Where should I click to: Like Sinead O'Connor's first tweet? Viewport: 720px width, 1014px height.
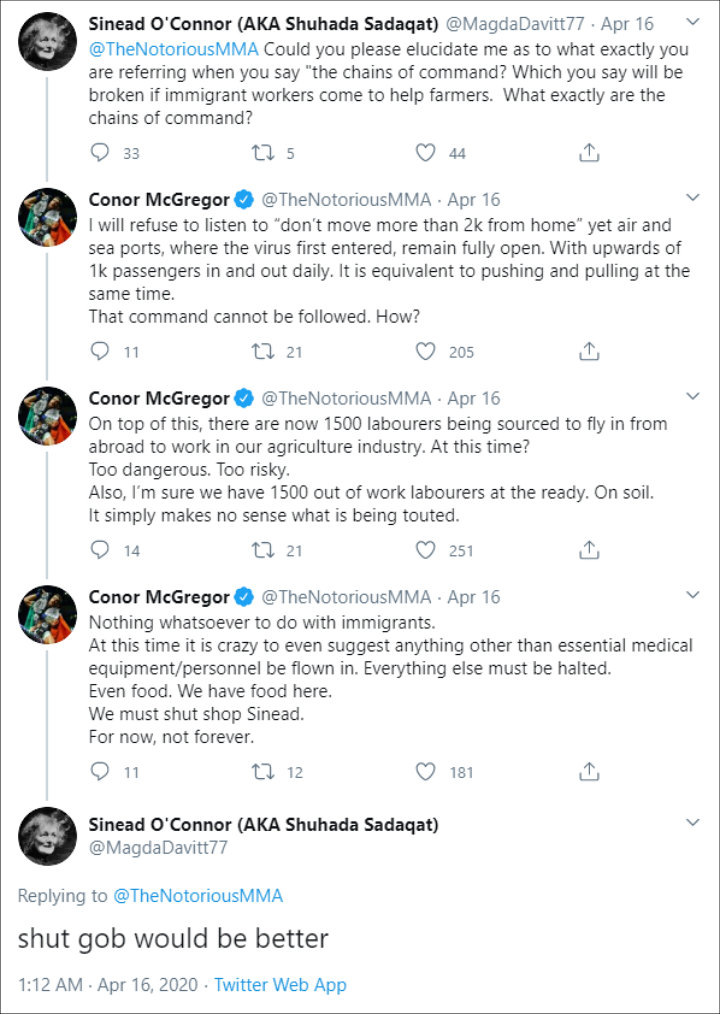pyautogui.click(x=425, y=153)
